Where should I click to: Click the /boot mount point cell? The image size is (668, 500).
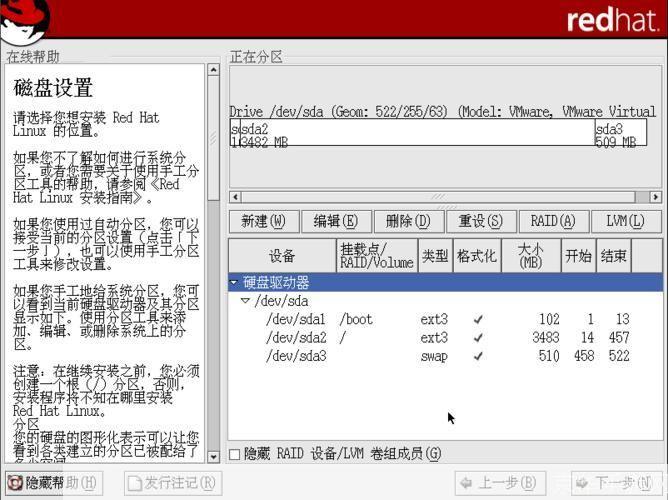(x=356, y=319)
